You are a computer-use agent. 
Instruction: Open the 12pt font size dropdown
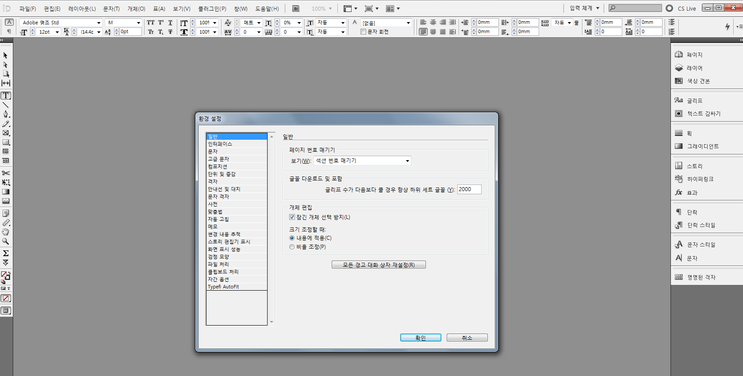pos(57,32)
